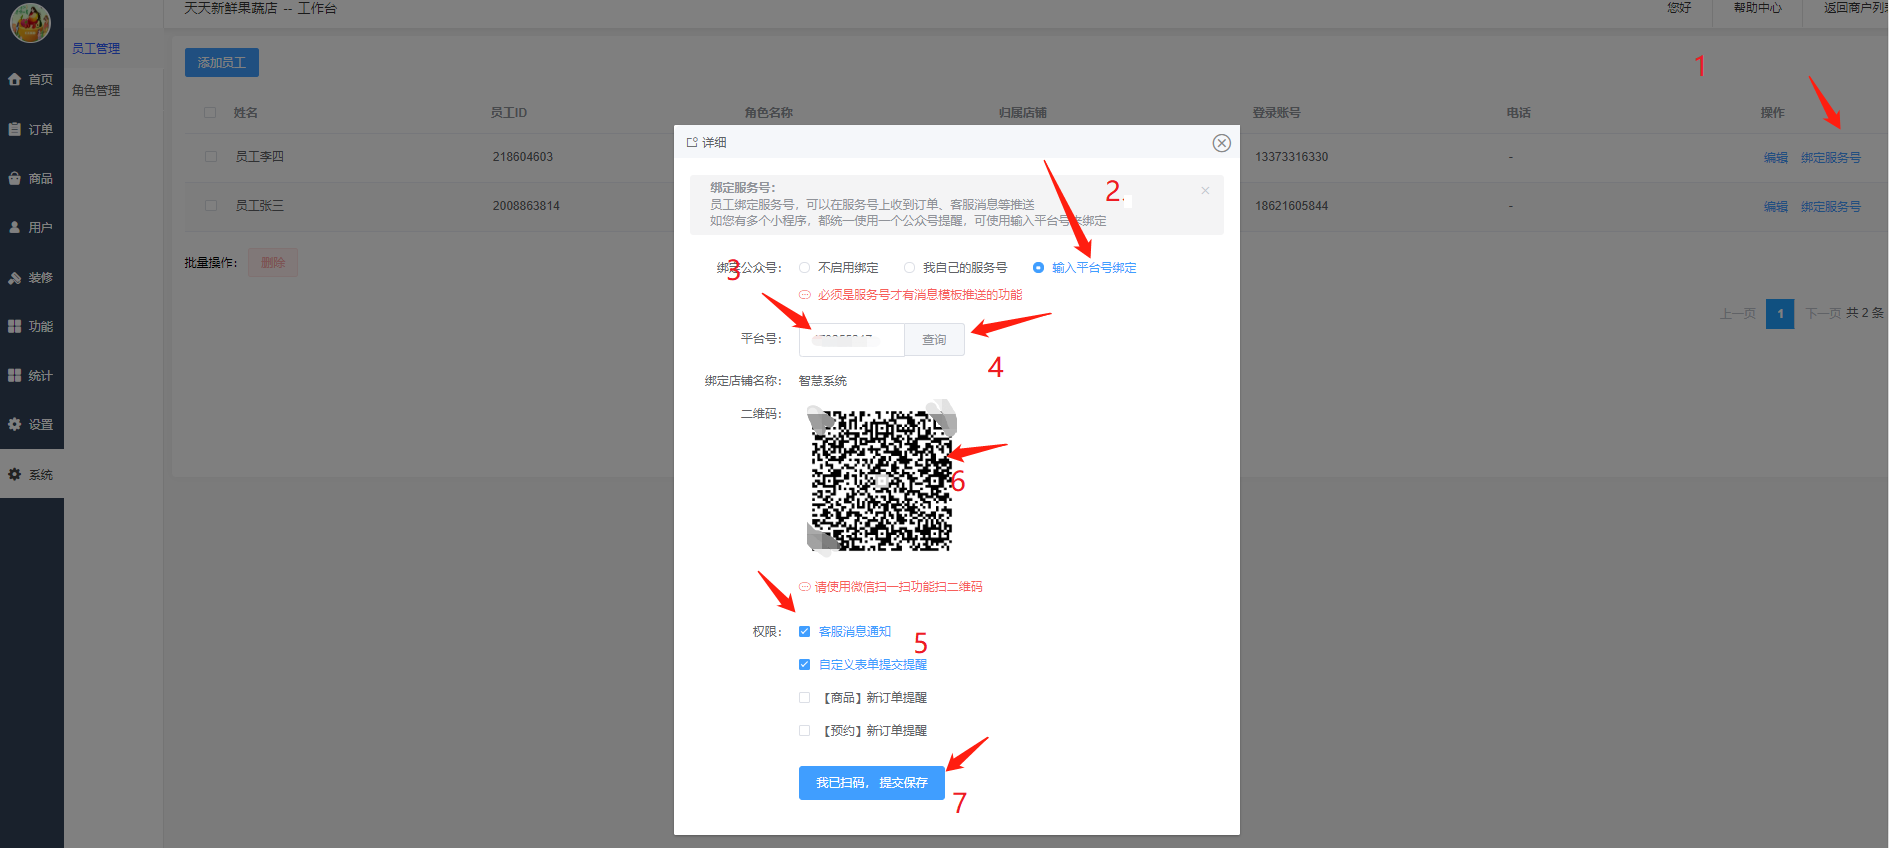Viewport: 1889px width, 848px height.
Task: Click the 查询 query button
Action: [934, 339]
